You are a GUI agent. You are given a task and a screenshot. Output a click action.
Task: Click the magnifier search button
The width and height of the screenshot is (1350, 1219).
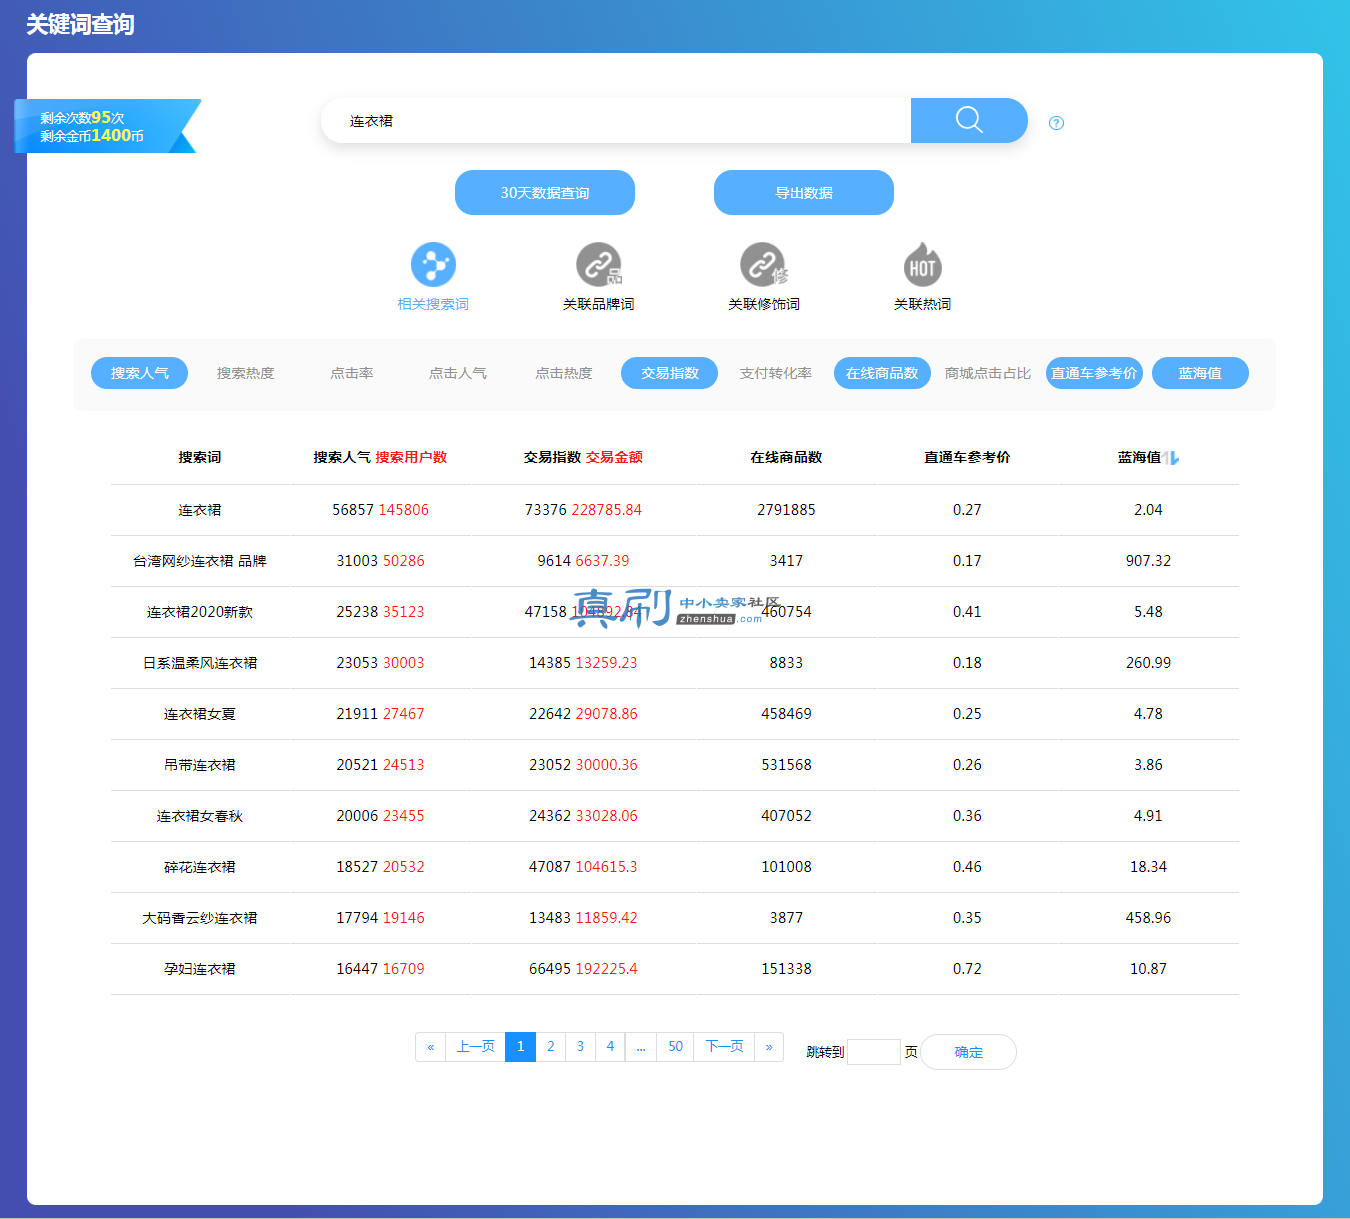point(968,120)
